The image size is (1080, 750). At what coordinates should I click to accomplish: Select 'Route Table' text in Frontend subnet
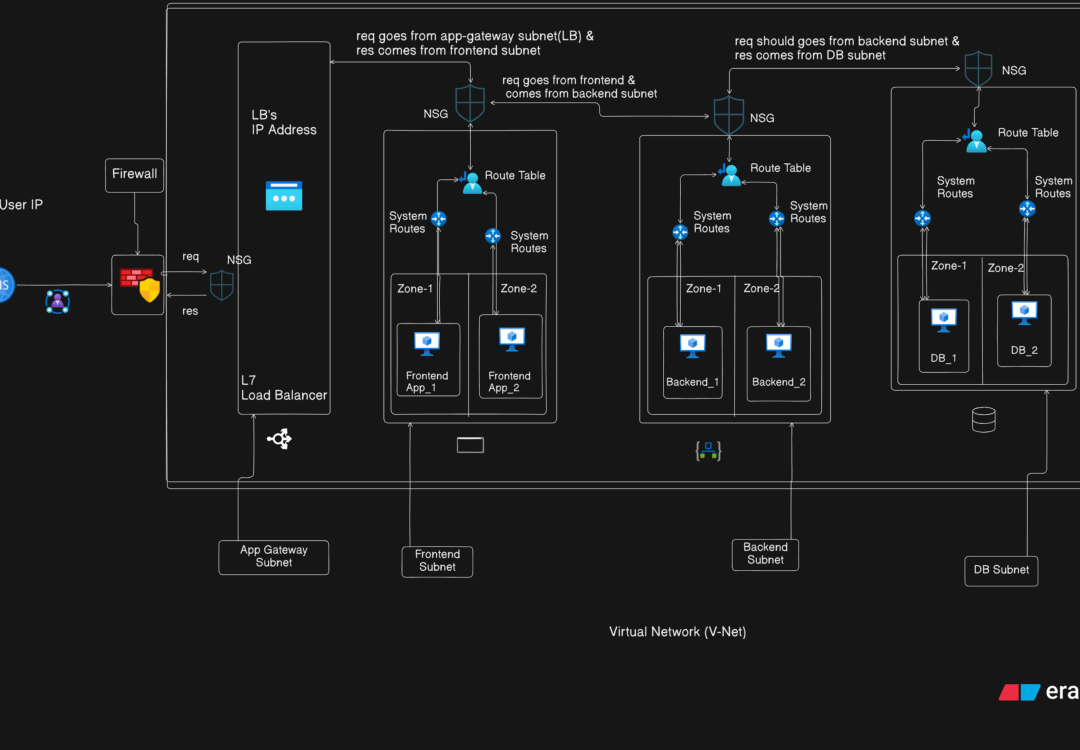tap(515, 176)
